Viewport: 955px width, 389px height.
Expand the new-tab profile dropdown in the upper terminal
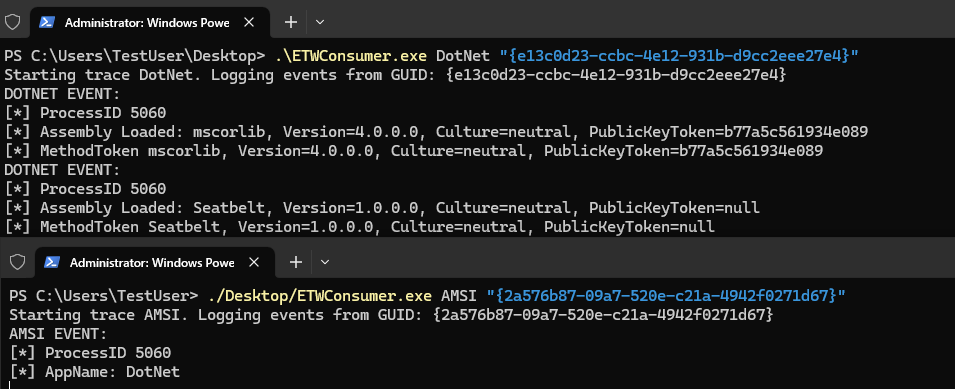pos(320,23)
